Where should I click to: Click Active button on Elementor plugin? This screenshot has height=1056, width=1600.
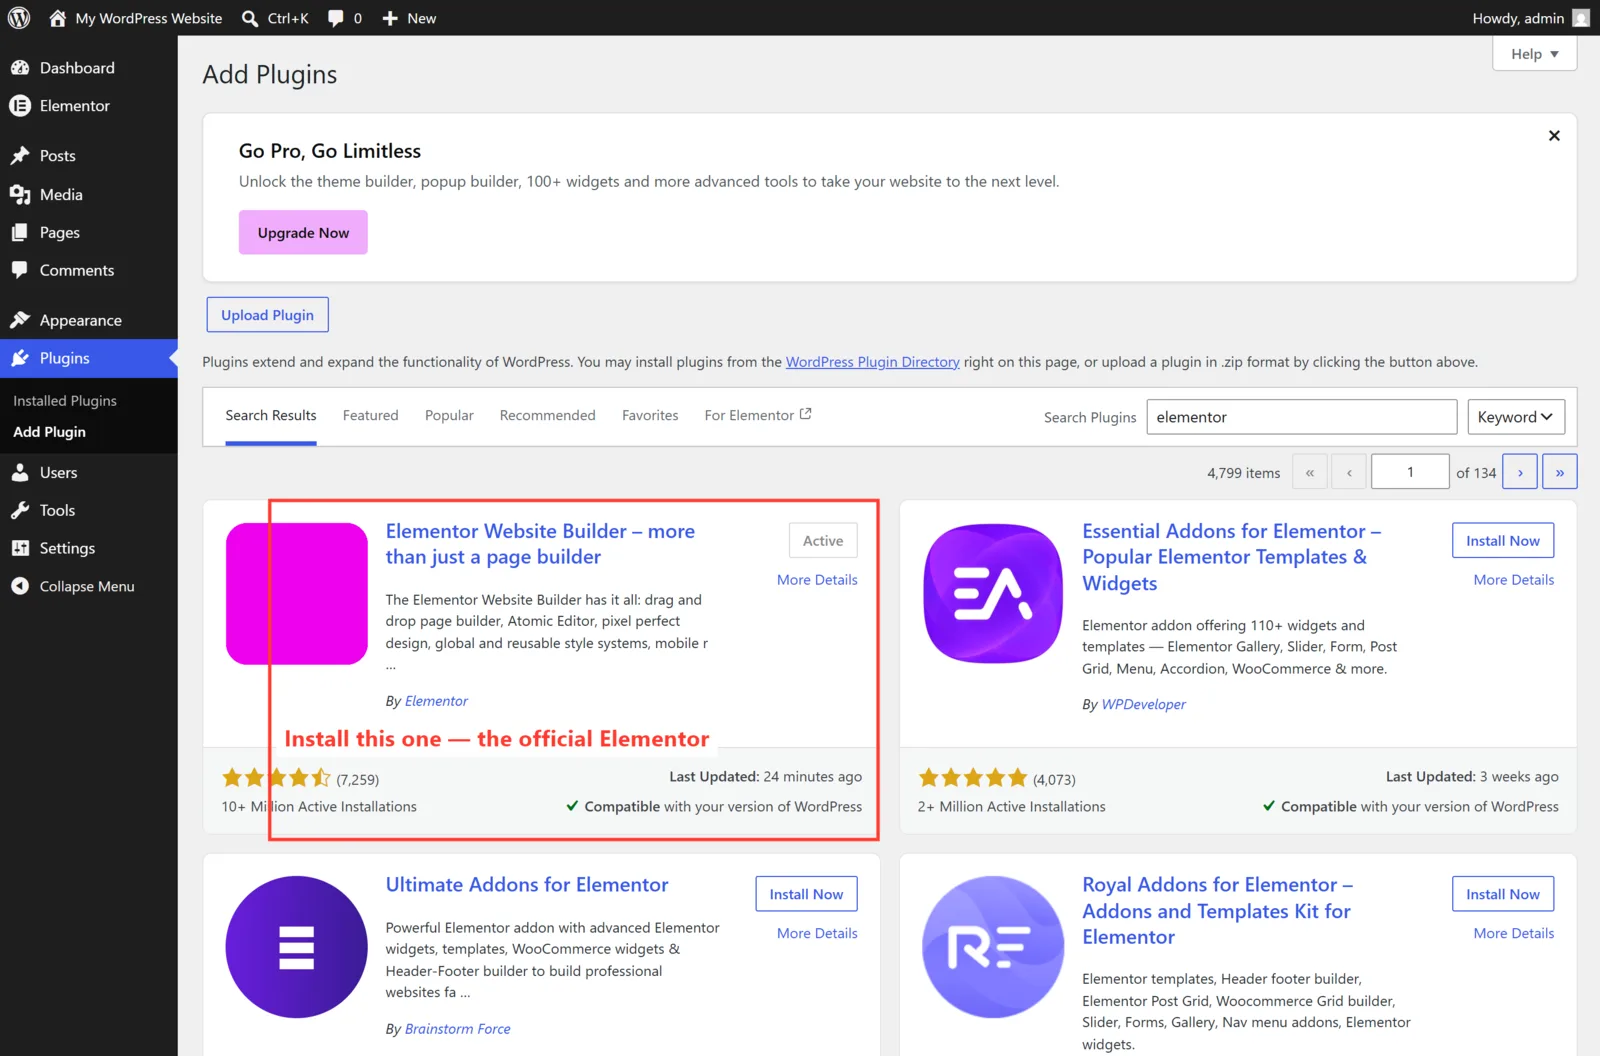(823, 541)
